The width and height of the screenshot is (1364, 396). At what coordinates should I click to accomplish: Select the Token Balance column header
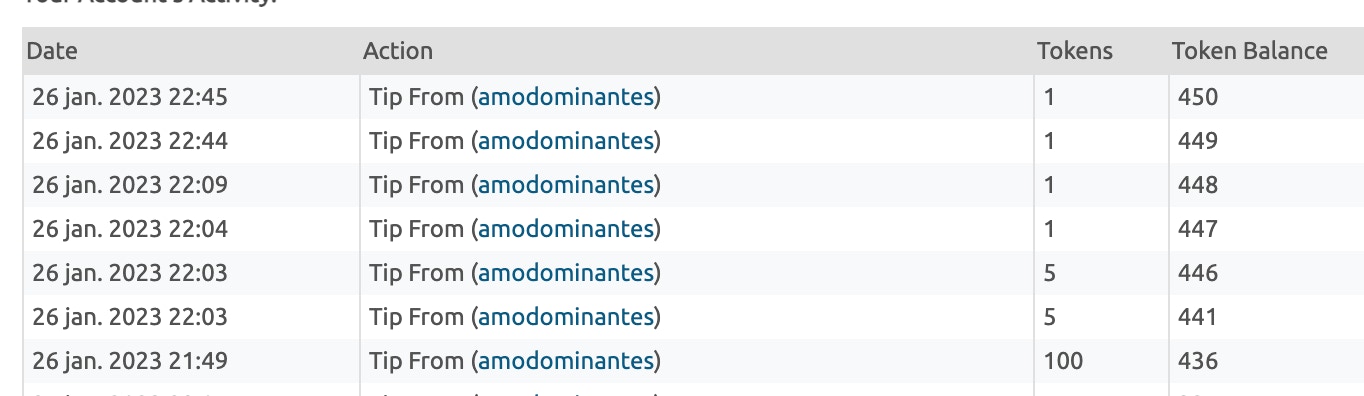click(1250, 51)
